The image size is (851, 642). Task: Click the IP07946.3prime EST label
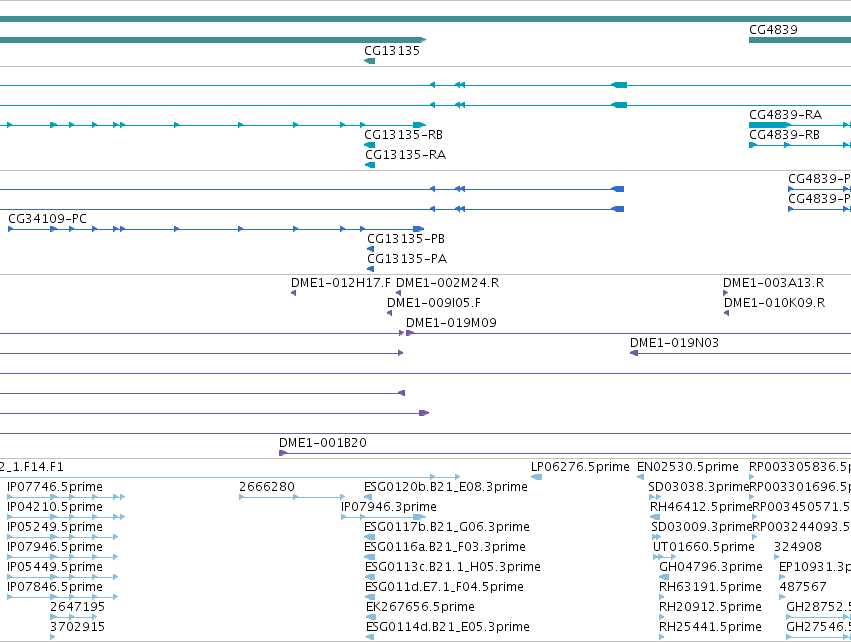[x=389, y=507]
